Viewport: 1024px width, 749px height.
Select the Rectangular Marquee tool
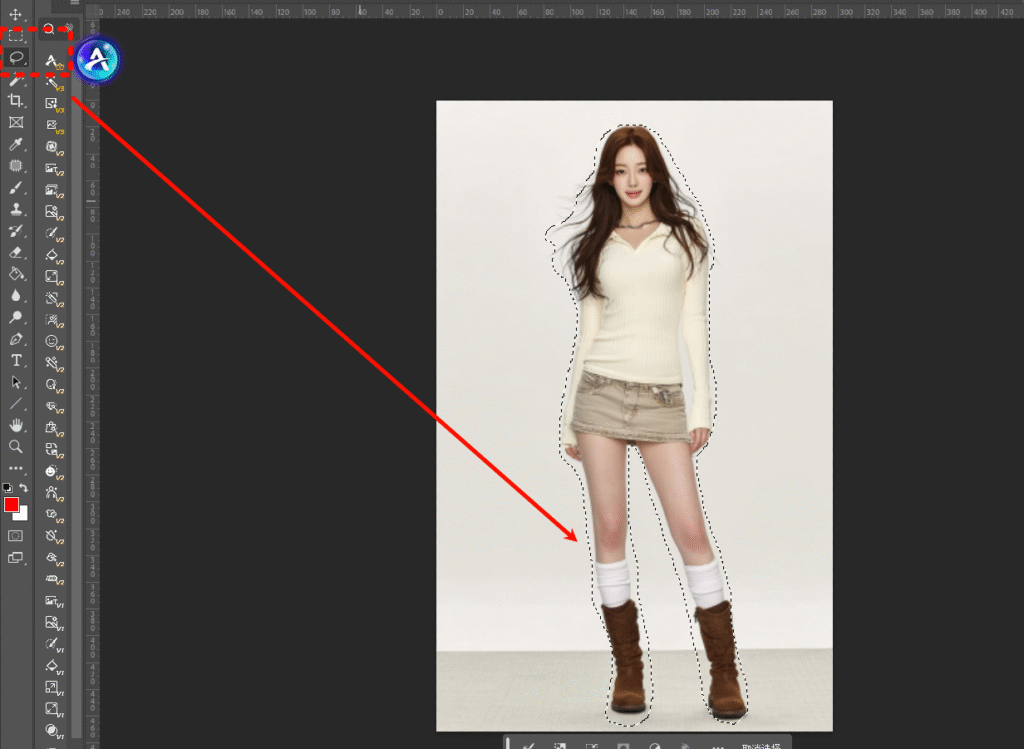pyautogui.click(x=16, y=36)
